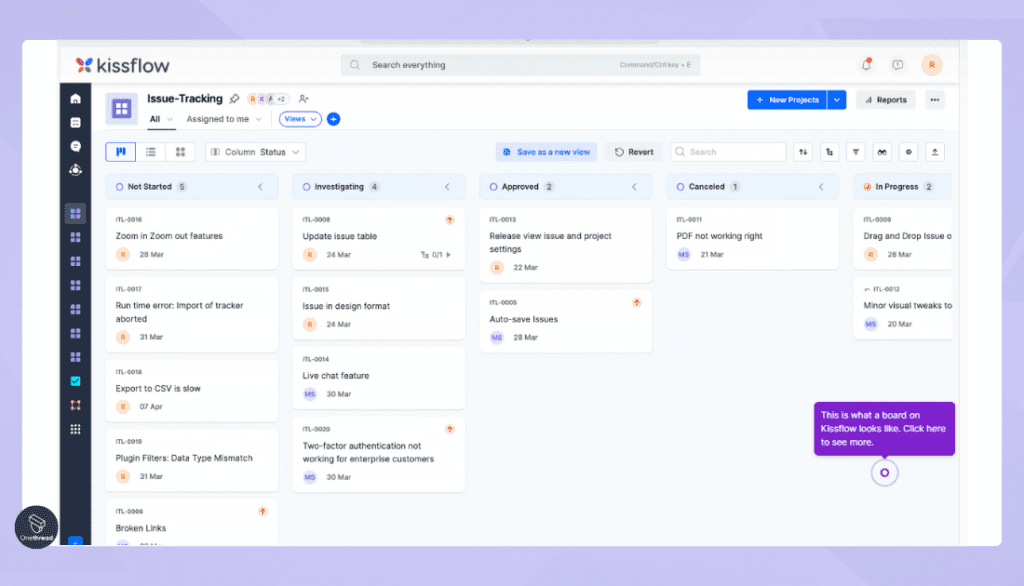Open the nine-dot apps grid sidebar icon
This screenshot has height=586, width=1024.
75,429
